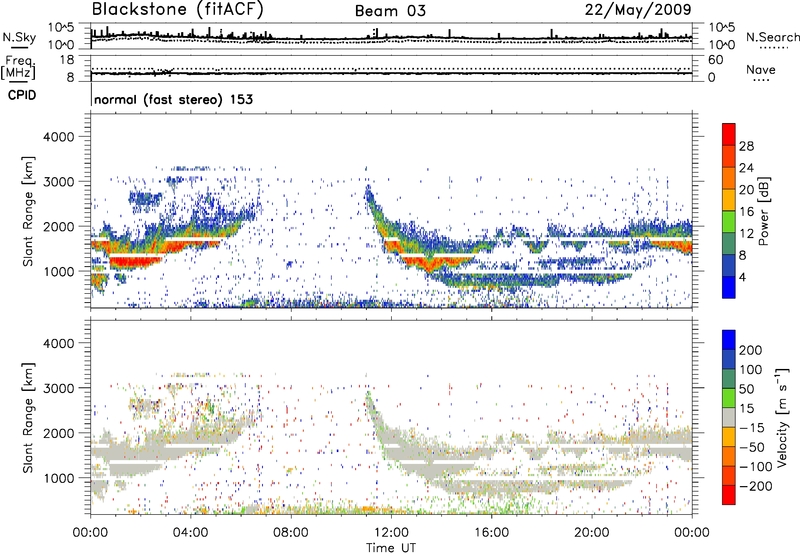This screenshot has width=800, height=554.
Task: Click the Velocity [m s⁻¹] color bar label
Action: tap(782, 417)
